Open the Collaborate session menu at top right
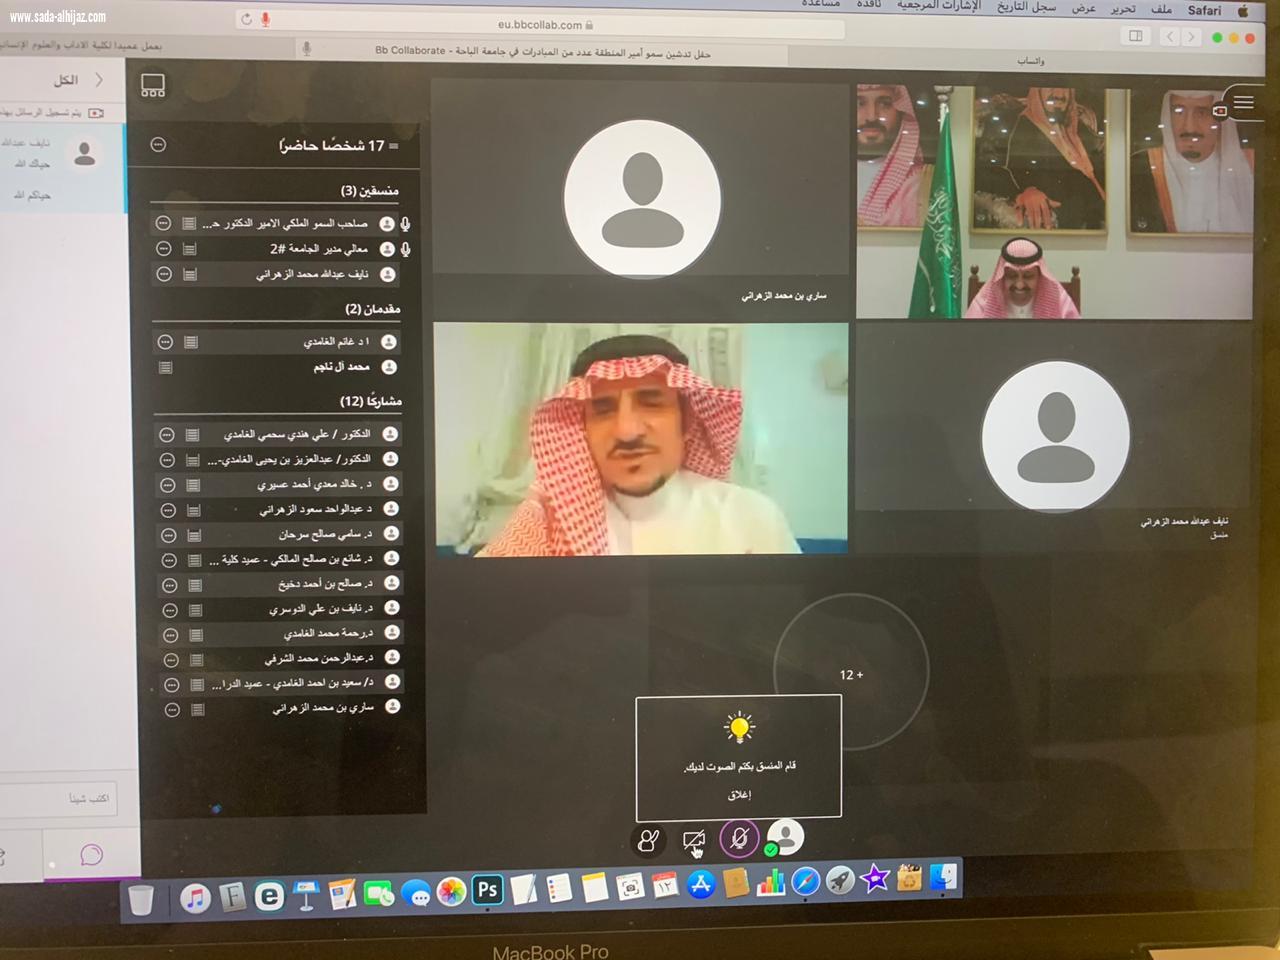The image size is (1280, 960). coord(1243,102)
